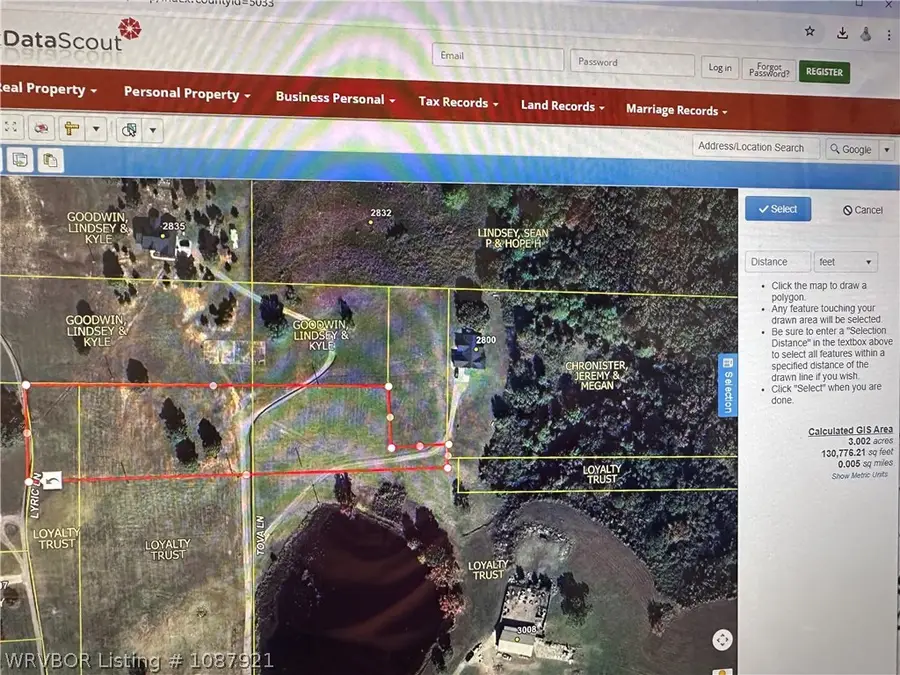Click the red clear selection toolbar icon
Screen dimensions: 900x675
[x=42, y=128]
